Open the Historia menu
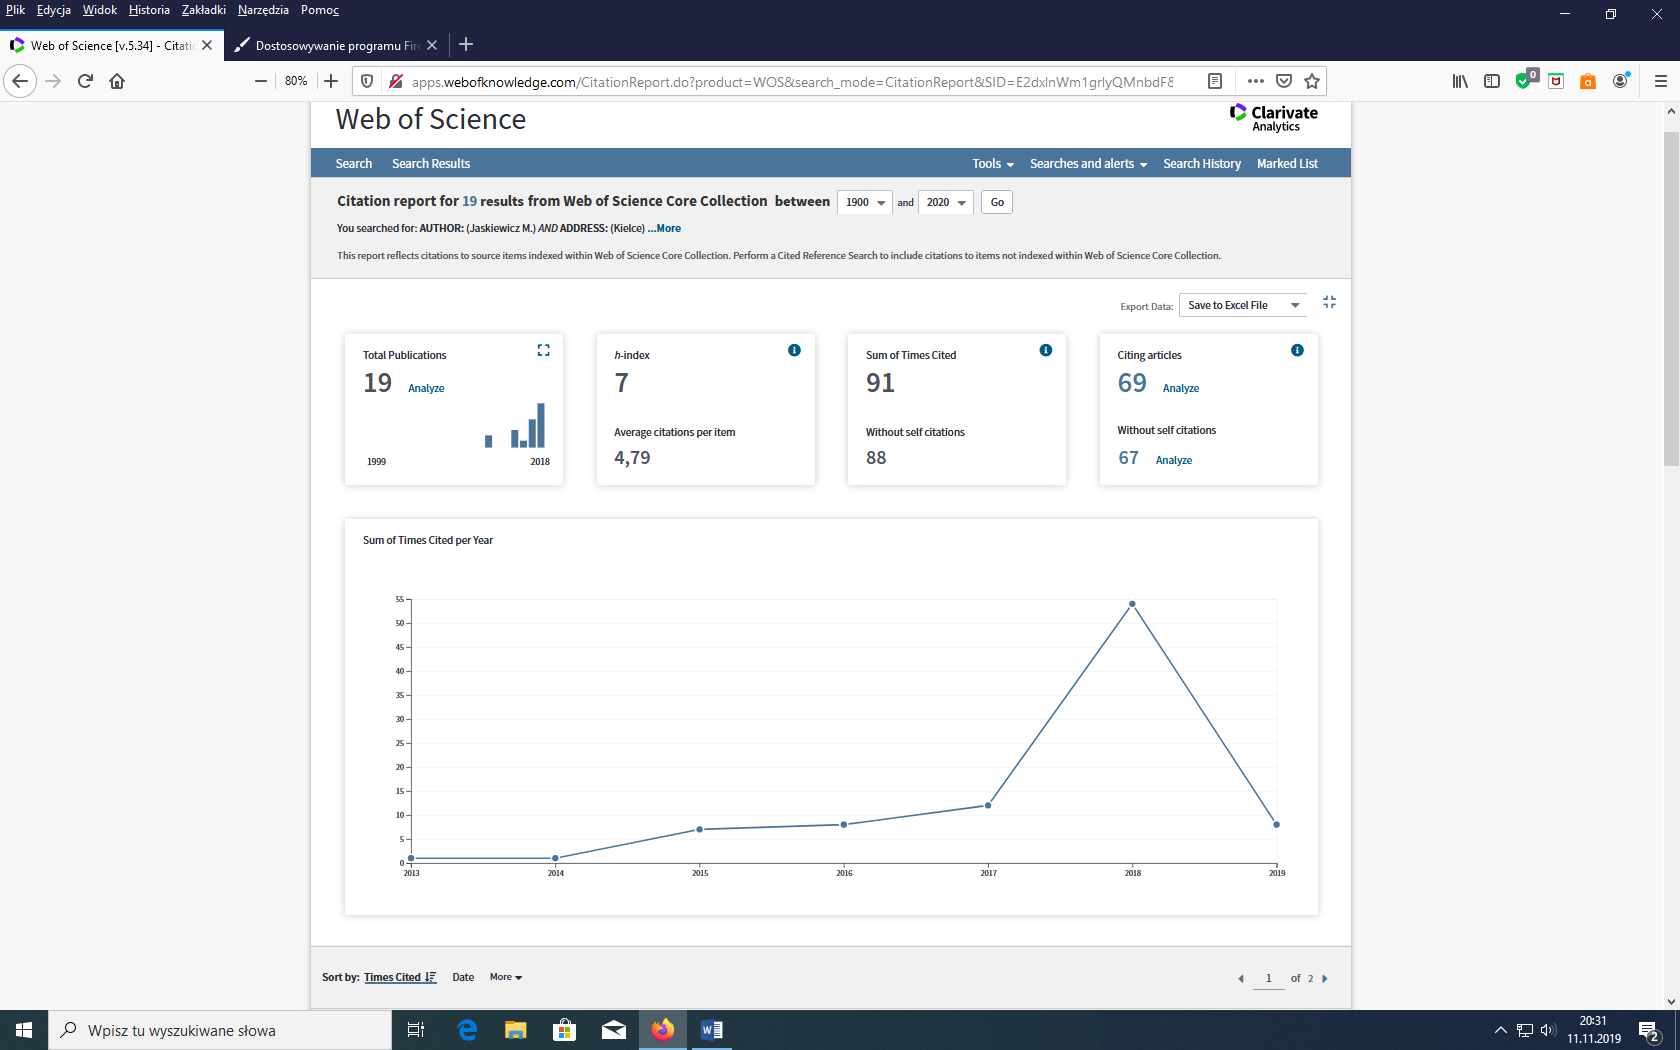The height and width of the screenshot is (1050, 1680). [x=149, y=10]
